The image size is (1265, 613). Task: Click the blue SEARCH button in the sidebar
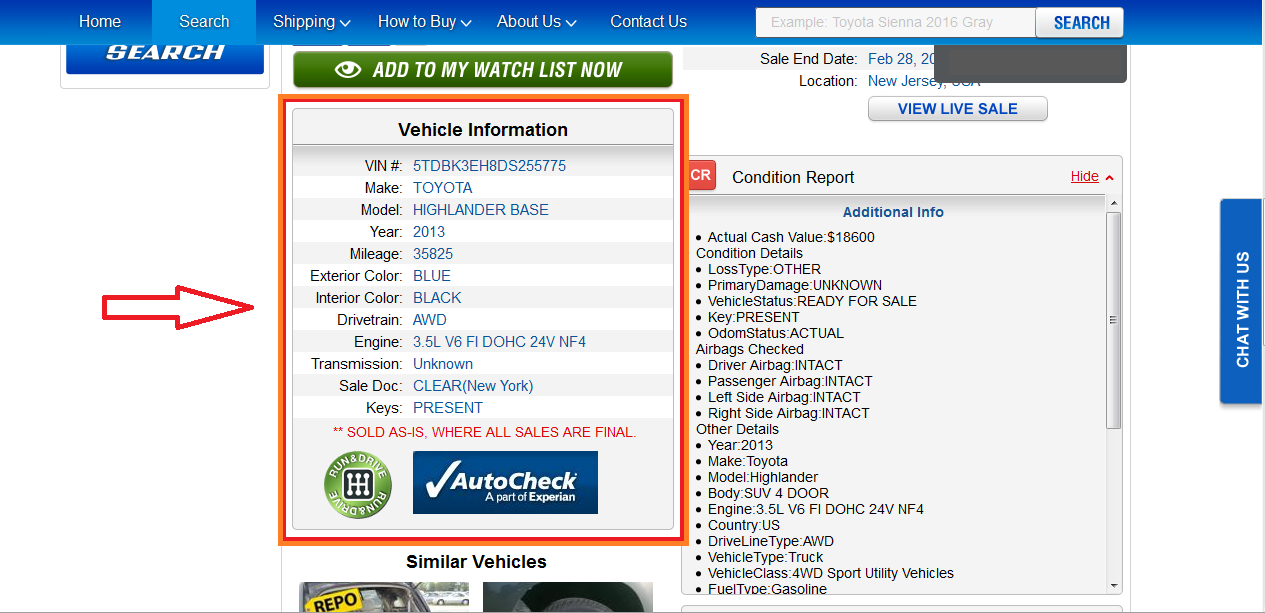[x=165, y=58]
